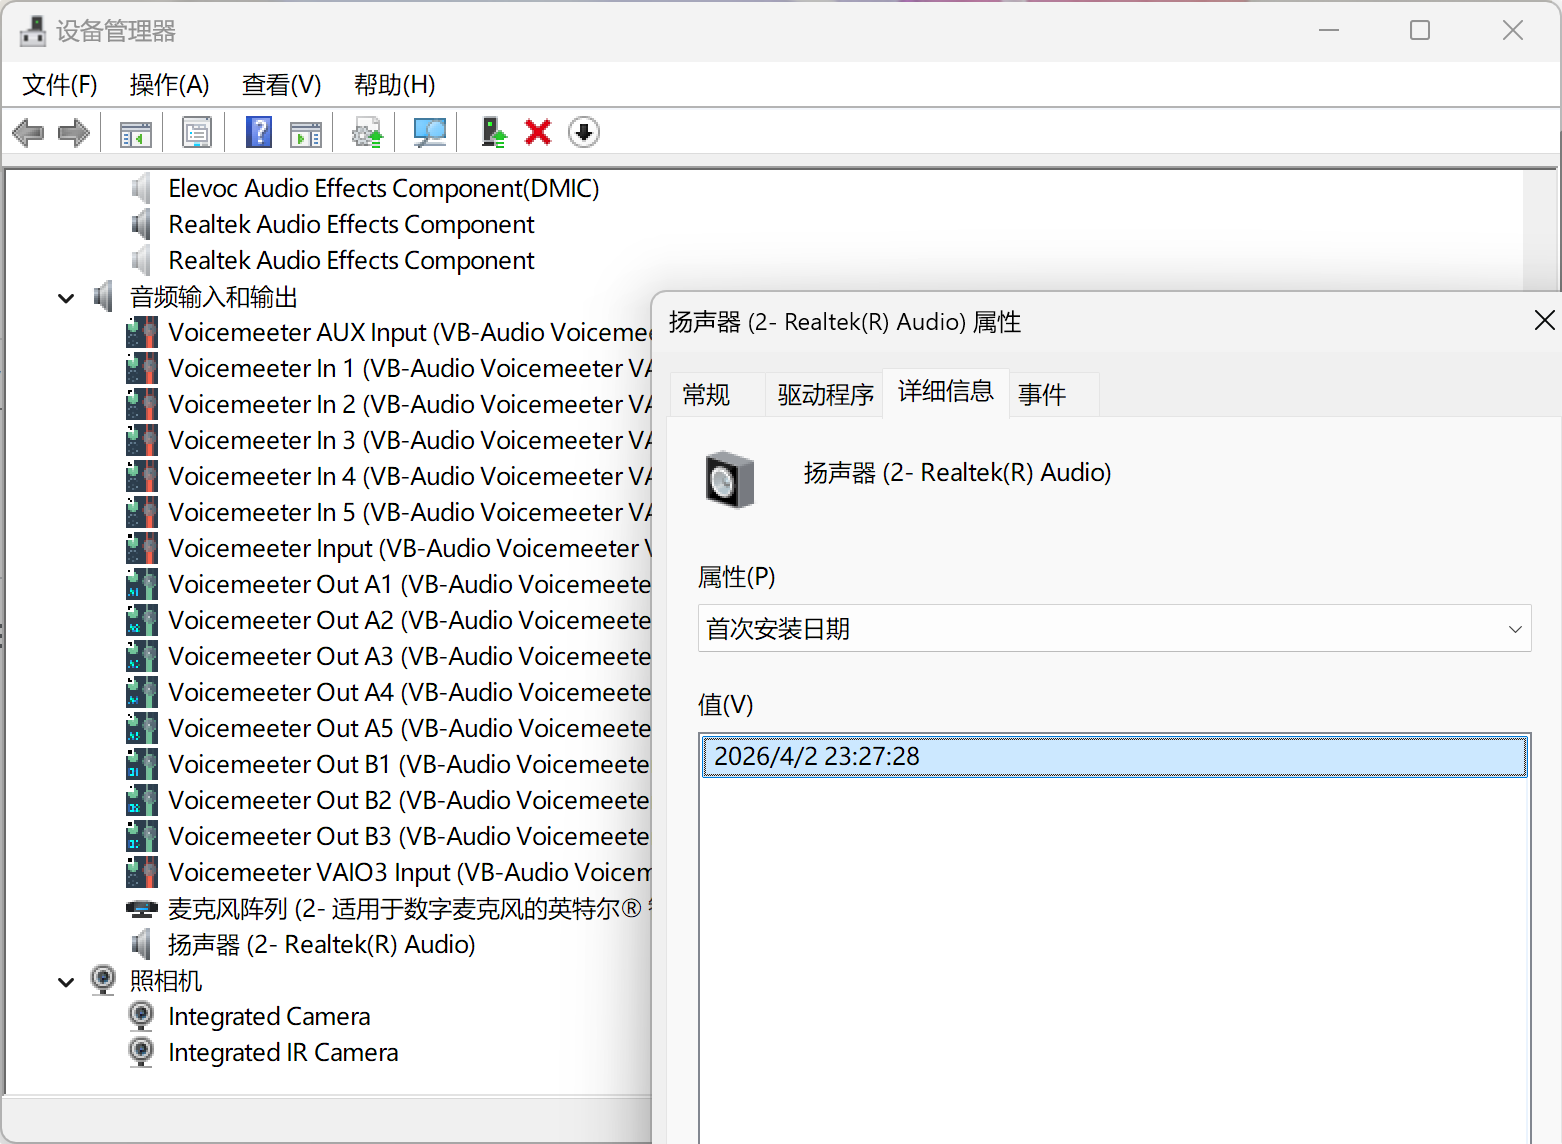Image resolution: width=1562 pixels, height=1144 pixels.
Task: Close the 扬声器 properties dialog
Action: coord(1544,320)
